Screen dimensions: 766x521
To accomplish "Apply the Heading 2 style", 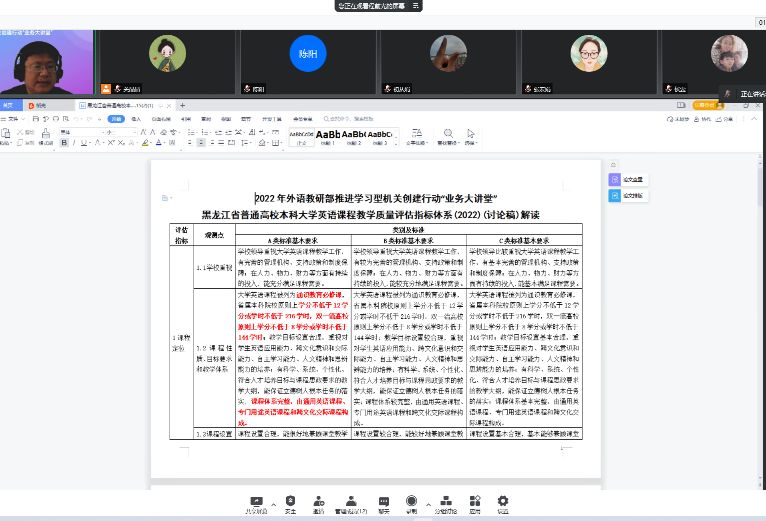I will click(354, 137).
